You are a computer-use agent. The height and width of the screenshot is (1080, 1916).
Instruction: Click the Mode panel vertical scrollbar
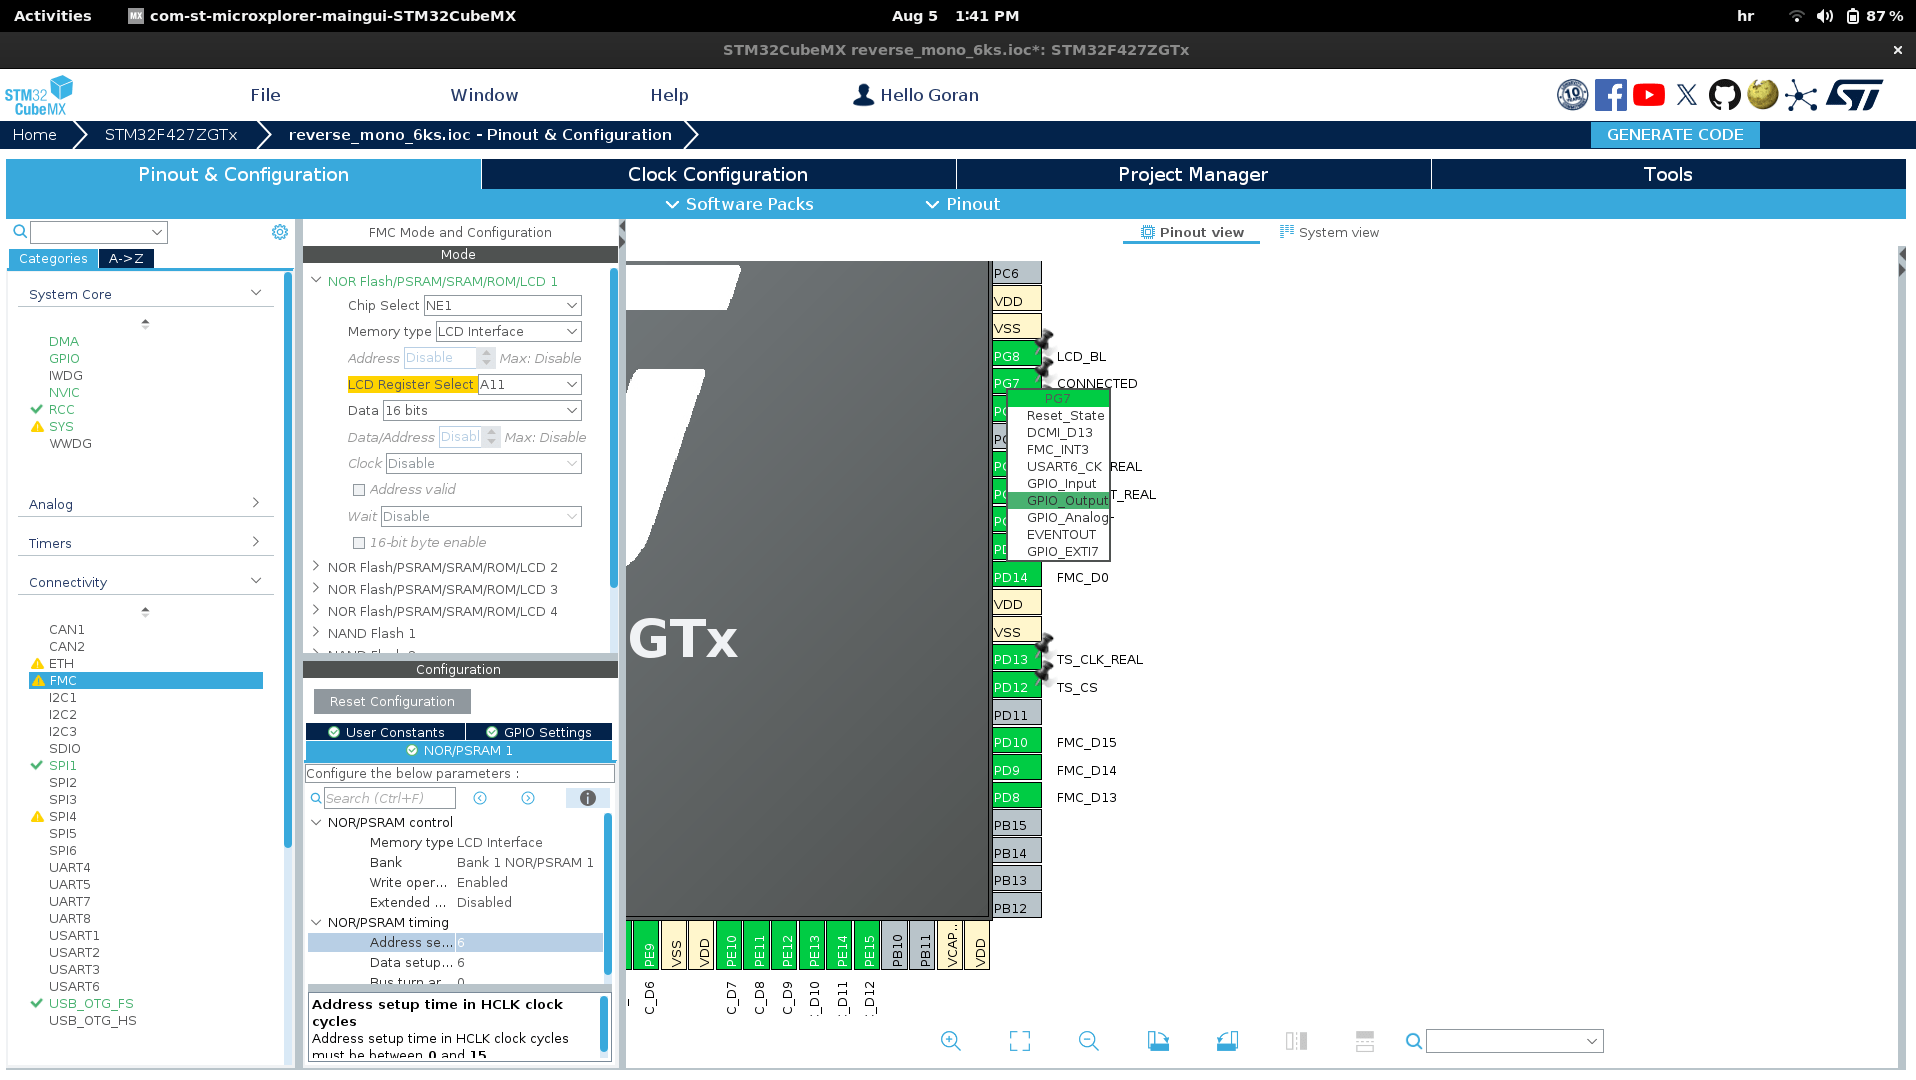coord(613,428)
